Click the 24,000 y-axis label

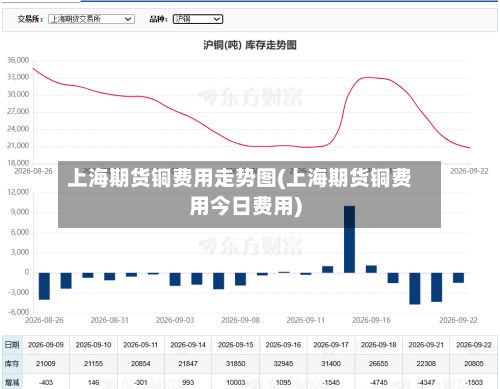click(18, 129)
